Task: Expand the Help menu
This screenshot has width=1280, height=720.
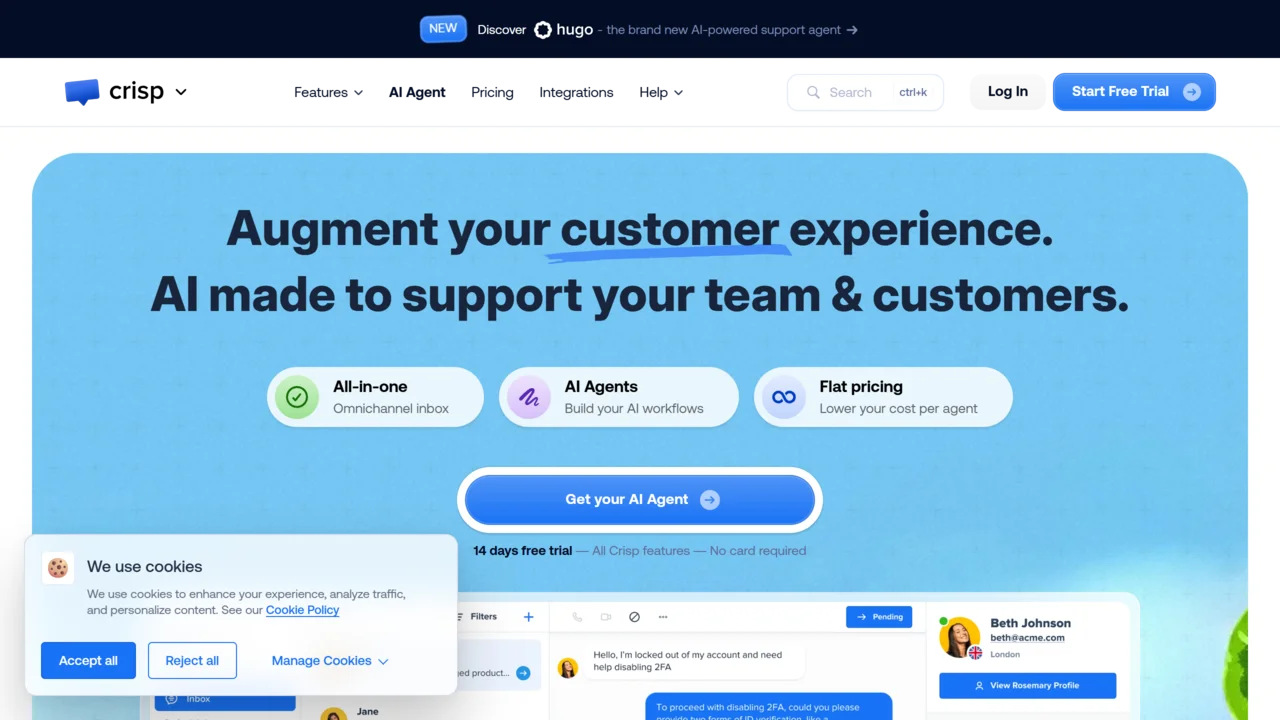Action: (661, 92)
